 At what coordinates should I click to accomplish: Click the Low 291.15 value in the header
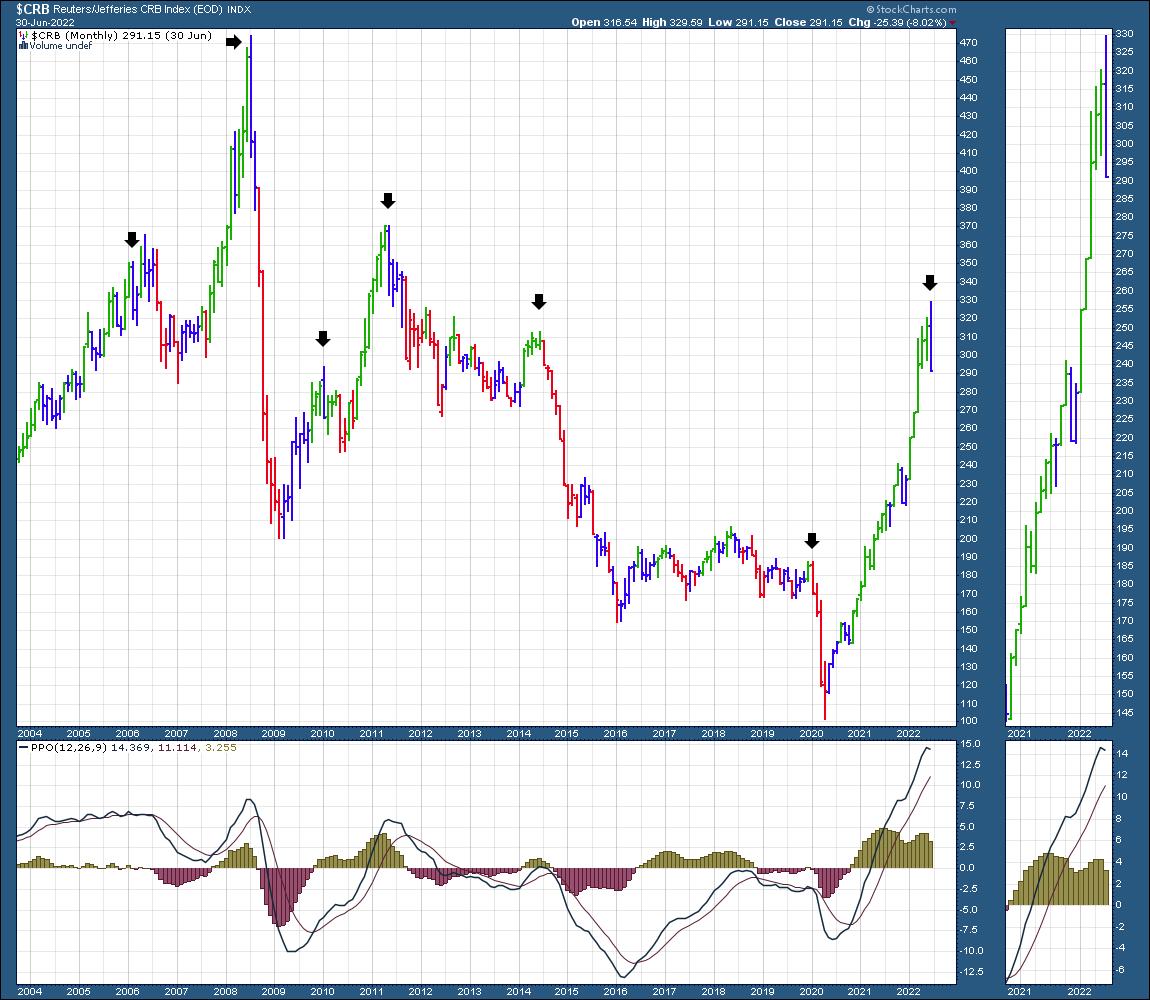coord(739,22)
